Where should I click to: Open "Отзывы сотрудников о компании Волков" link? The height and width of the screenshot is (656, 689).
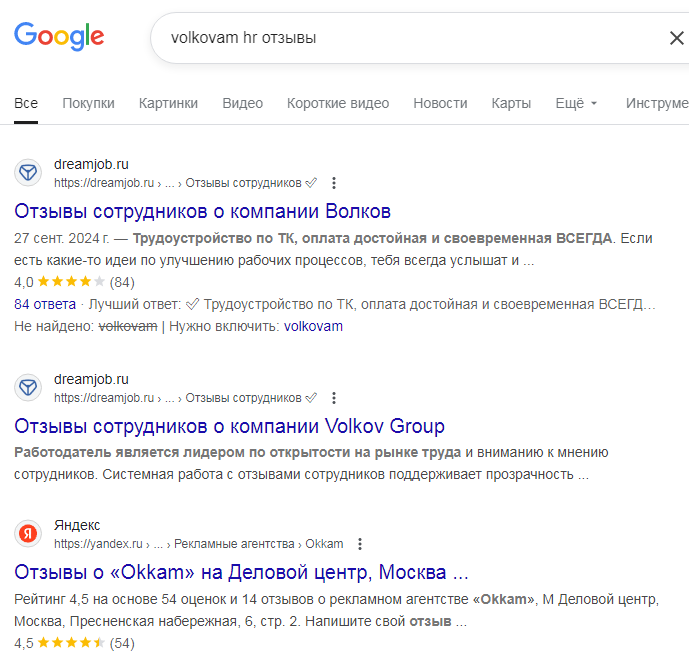pos(203,212)
